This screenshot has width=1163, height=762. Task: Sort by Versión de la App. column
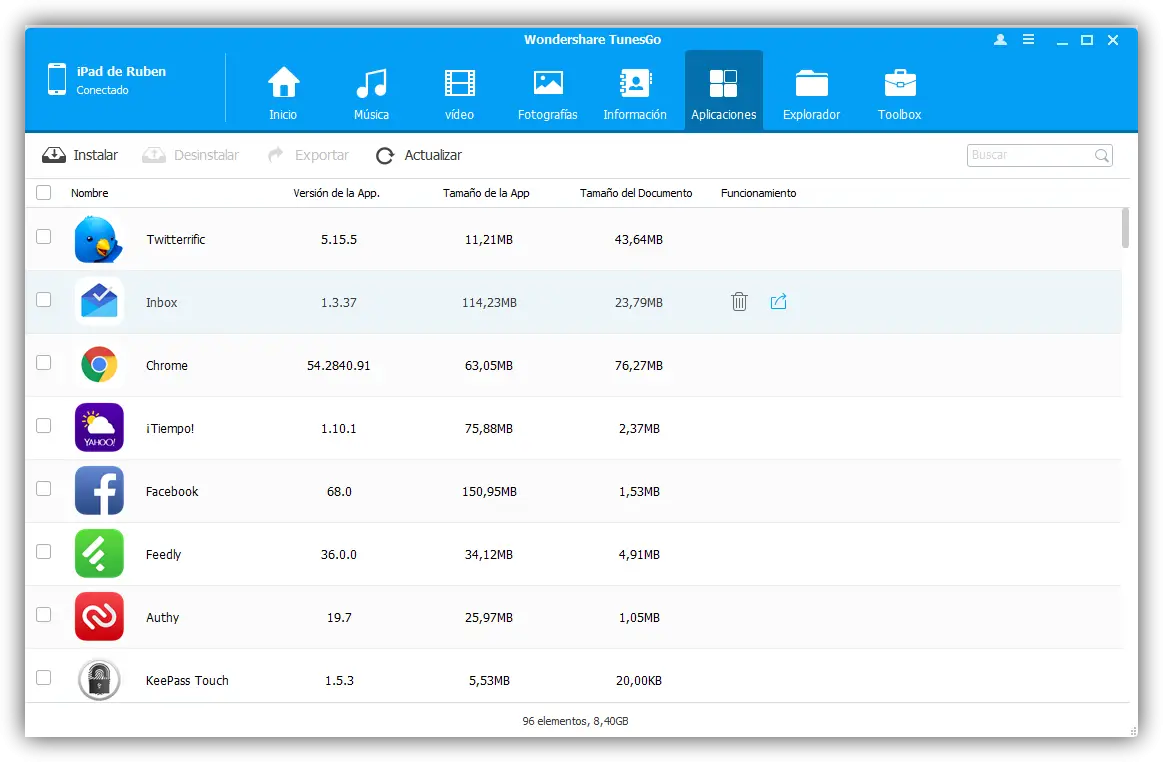[x=336, y=193]
